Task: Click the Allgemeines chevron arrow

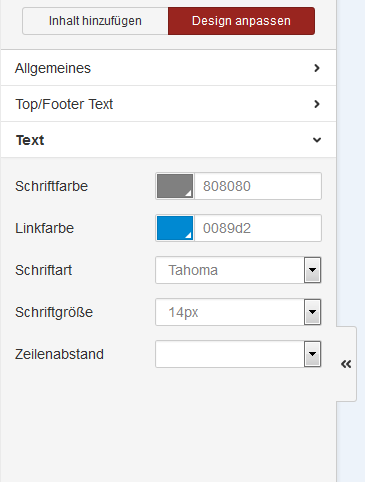Action: pos(317,68)
